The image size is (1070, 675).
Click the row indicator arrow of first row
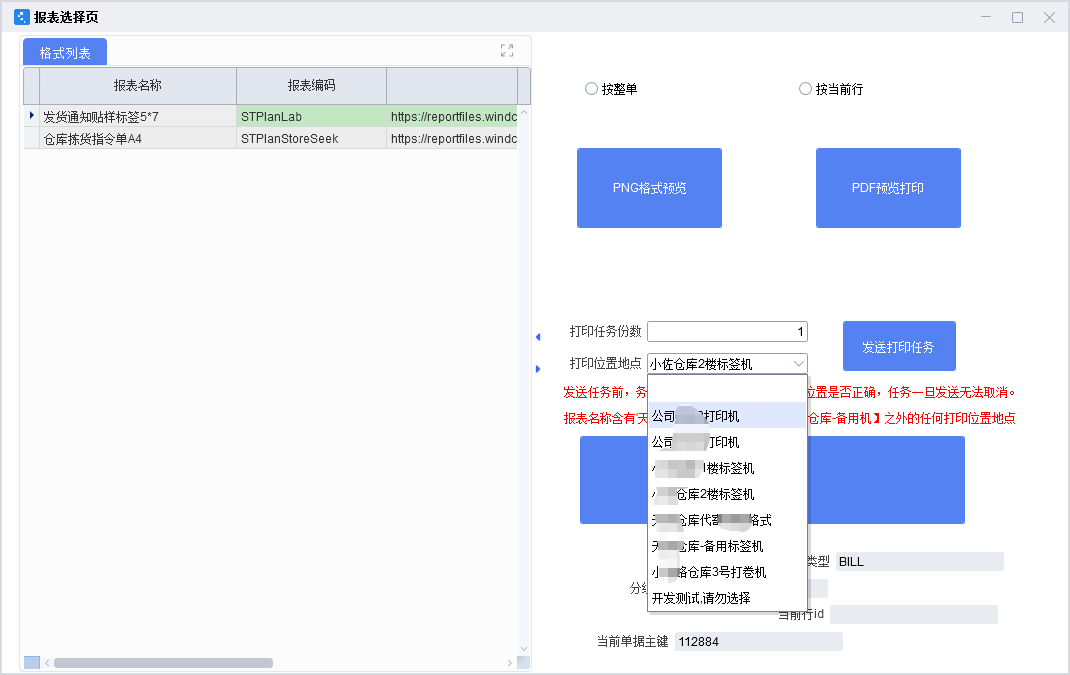[31, 116]
